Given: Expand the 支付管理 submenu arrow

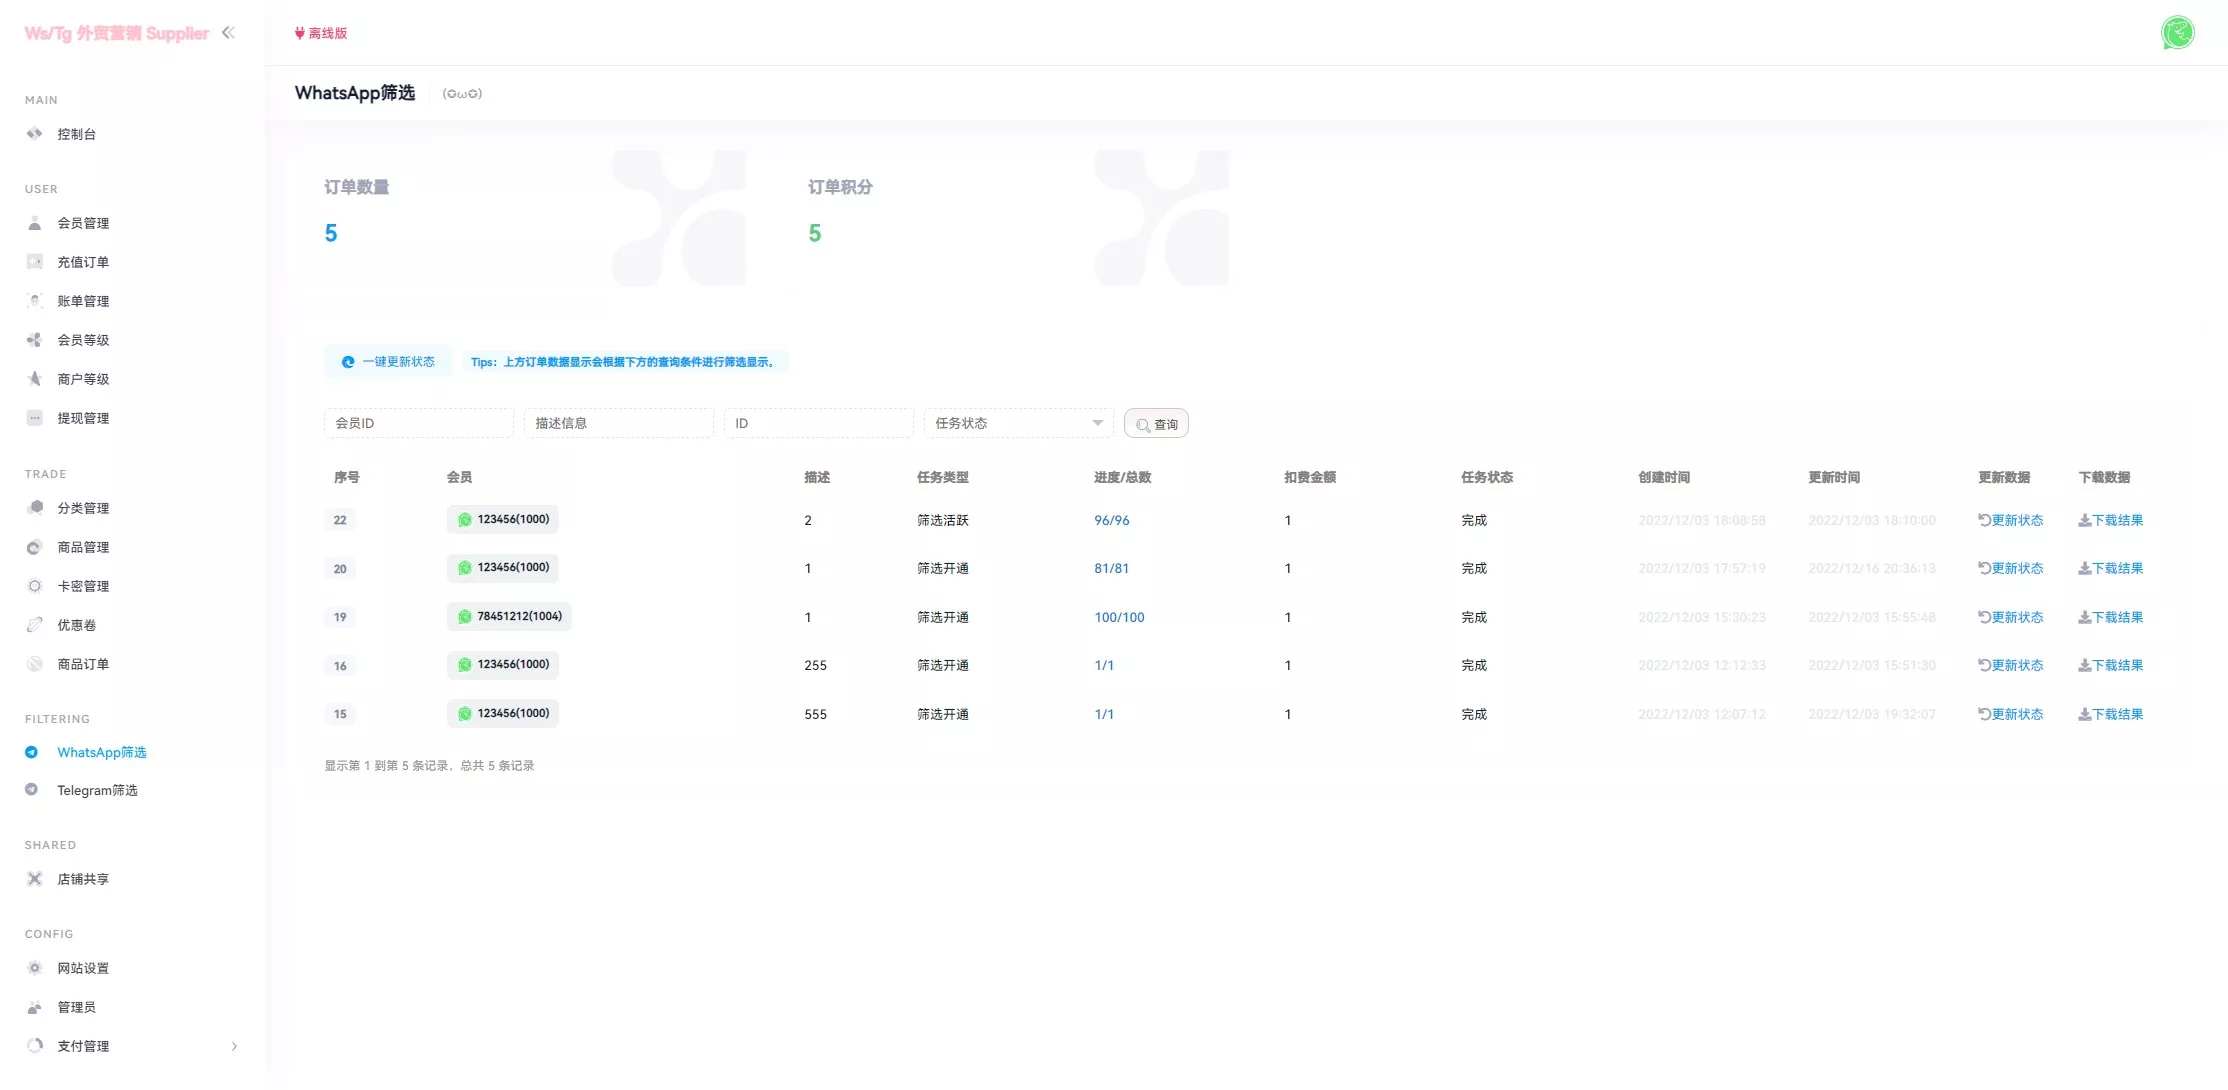Looking at the screenshot, I should pos(234,1046).
